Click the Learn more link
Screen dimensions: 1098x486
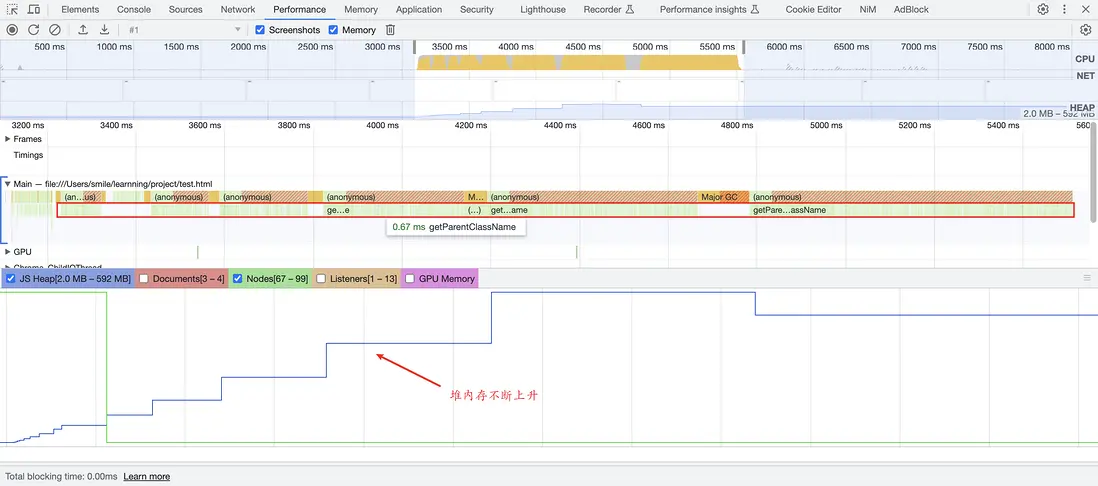click(x=146, y=476)
